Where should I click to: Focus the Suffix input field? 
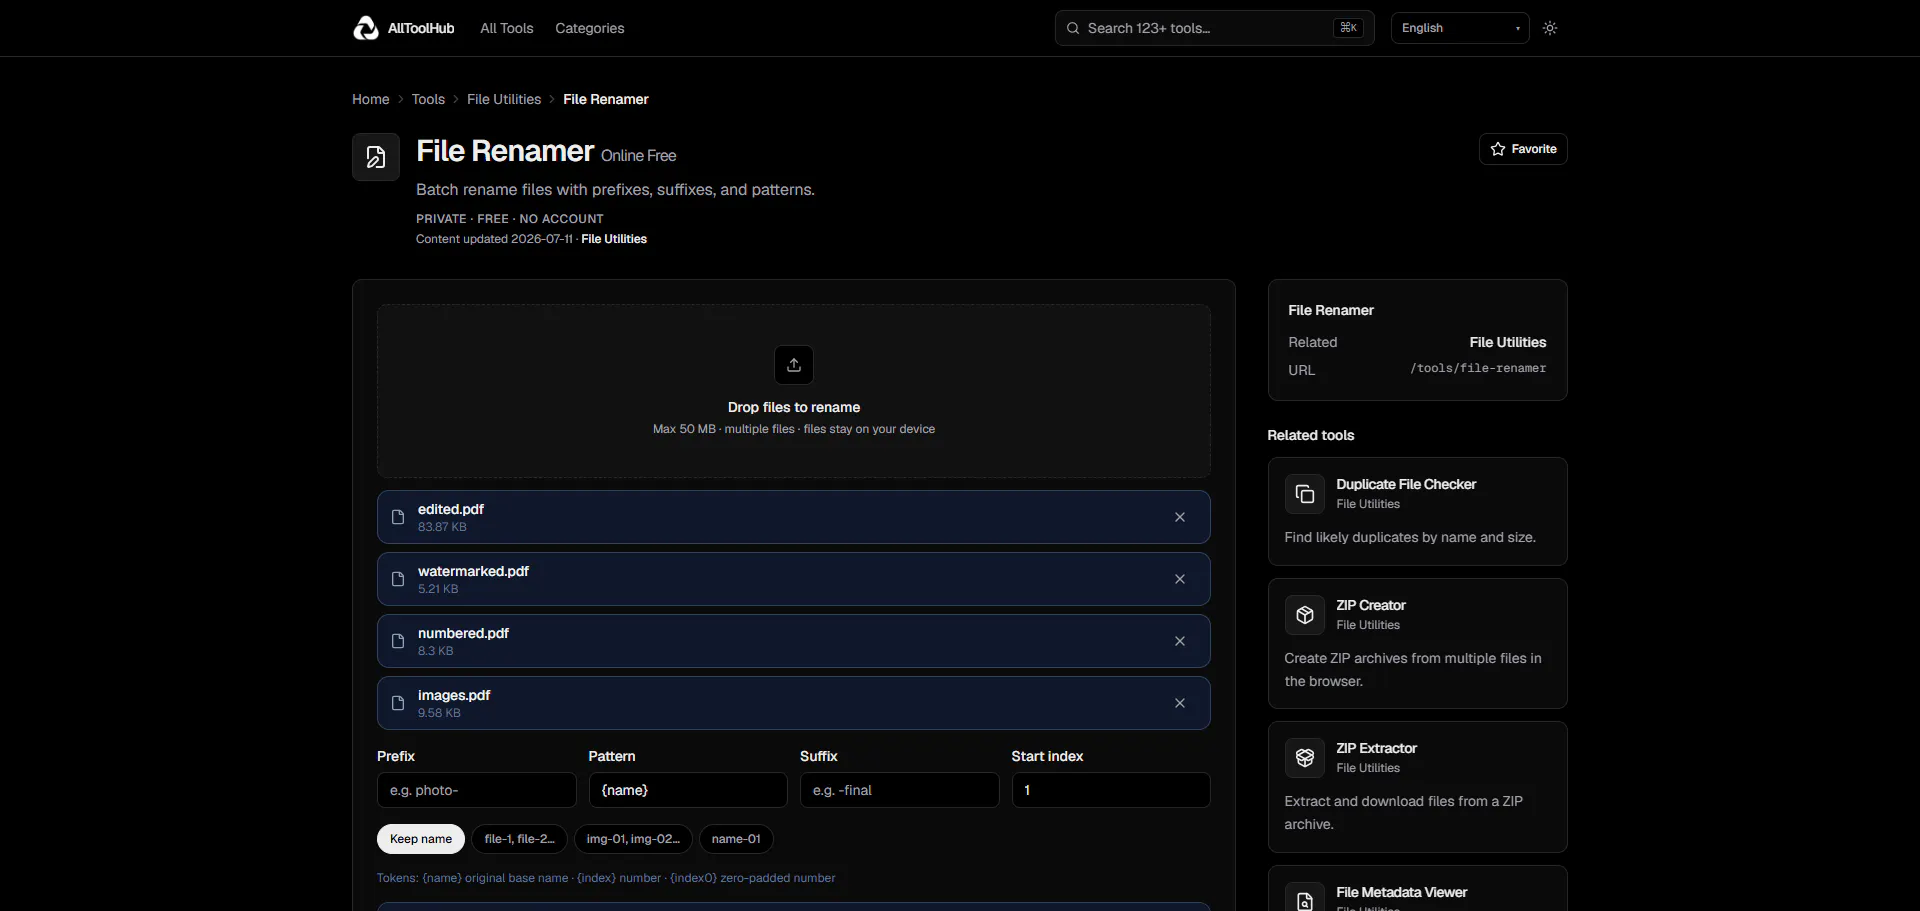tap(899, 790)
